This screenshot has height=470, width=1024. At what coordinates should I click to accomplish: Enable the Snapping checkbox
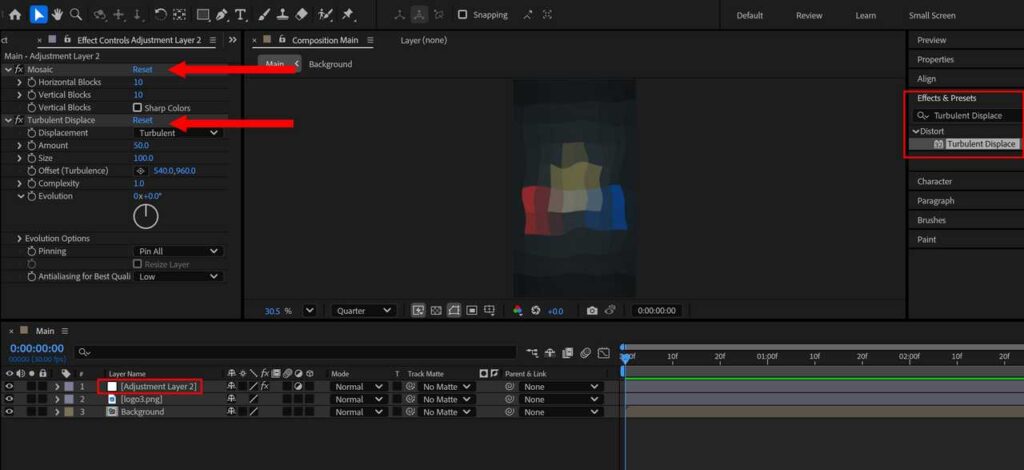[x=462, y=14]
